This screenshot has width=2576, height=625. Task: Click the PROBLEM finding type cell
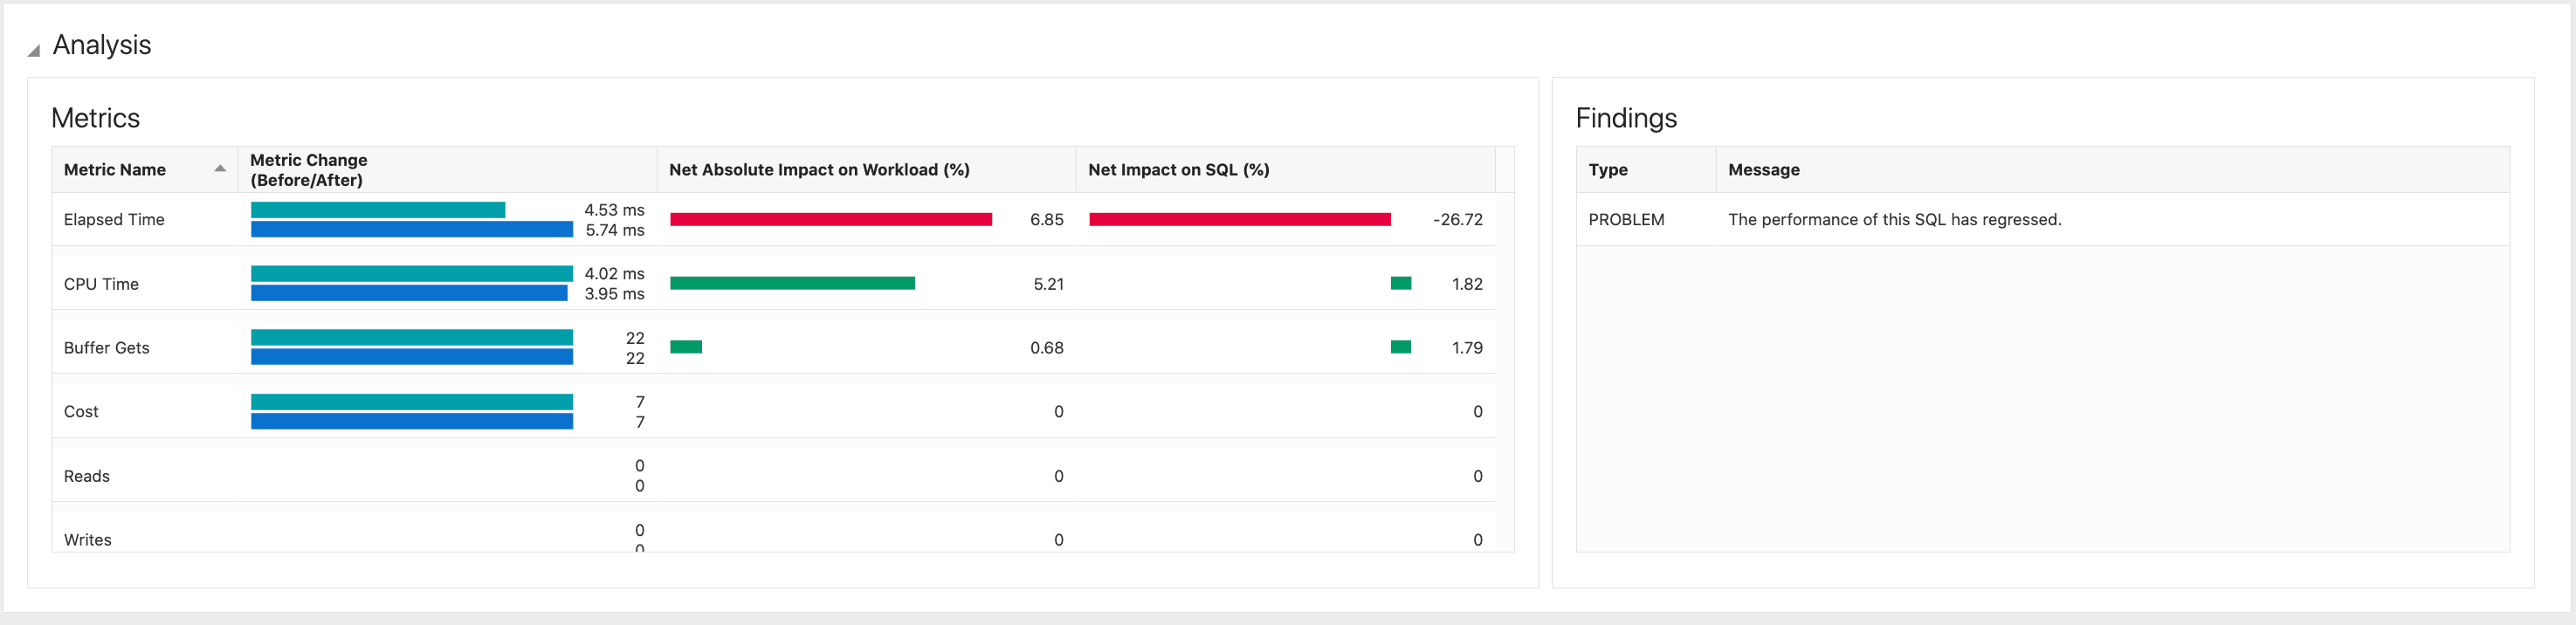click(x=1626, y=220)
